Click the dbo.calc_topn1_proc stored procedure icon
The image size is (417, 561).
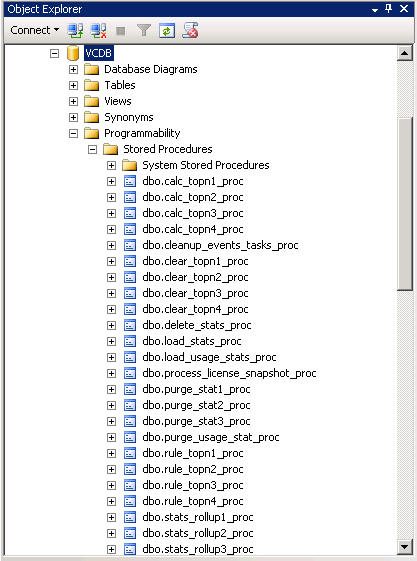click(130, 181)
